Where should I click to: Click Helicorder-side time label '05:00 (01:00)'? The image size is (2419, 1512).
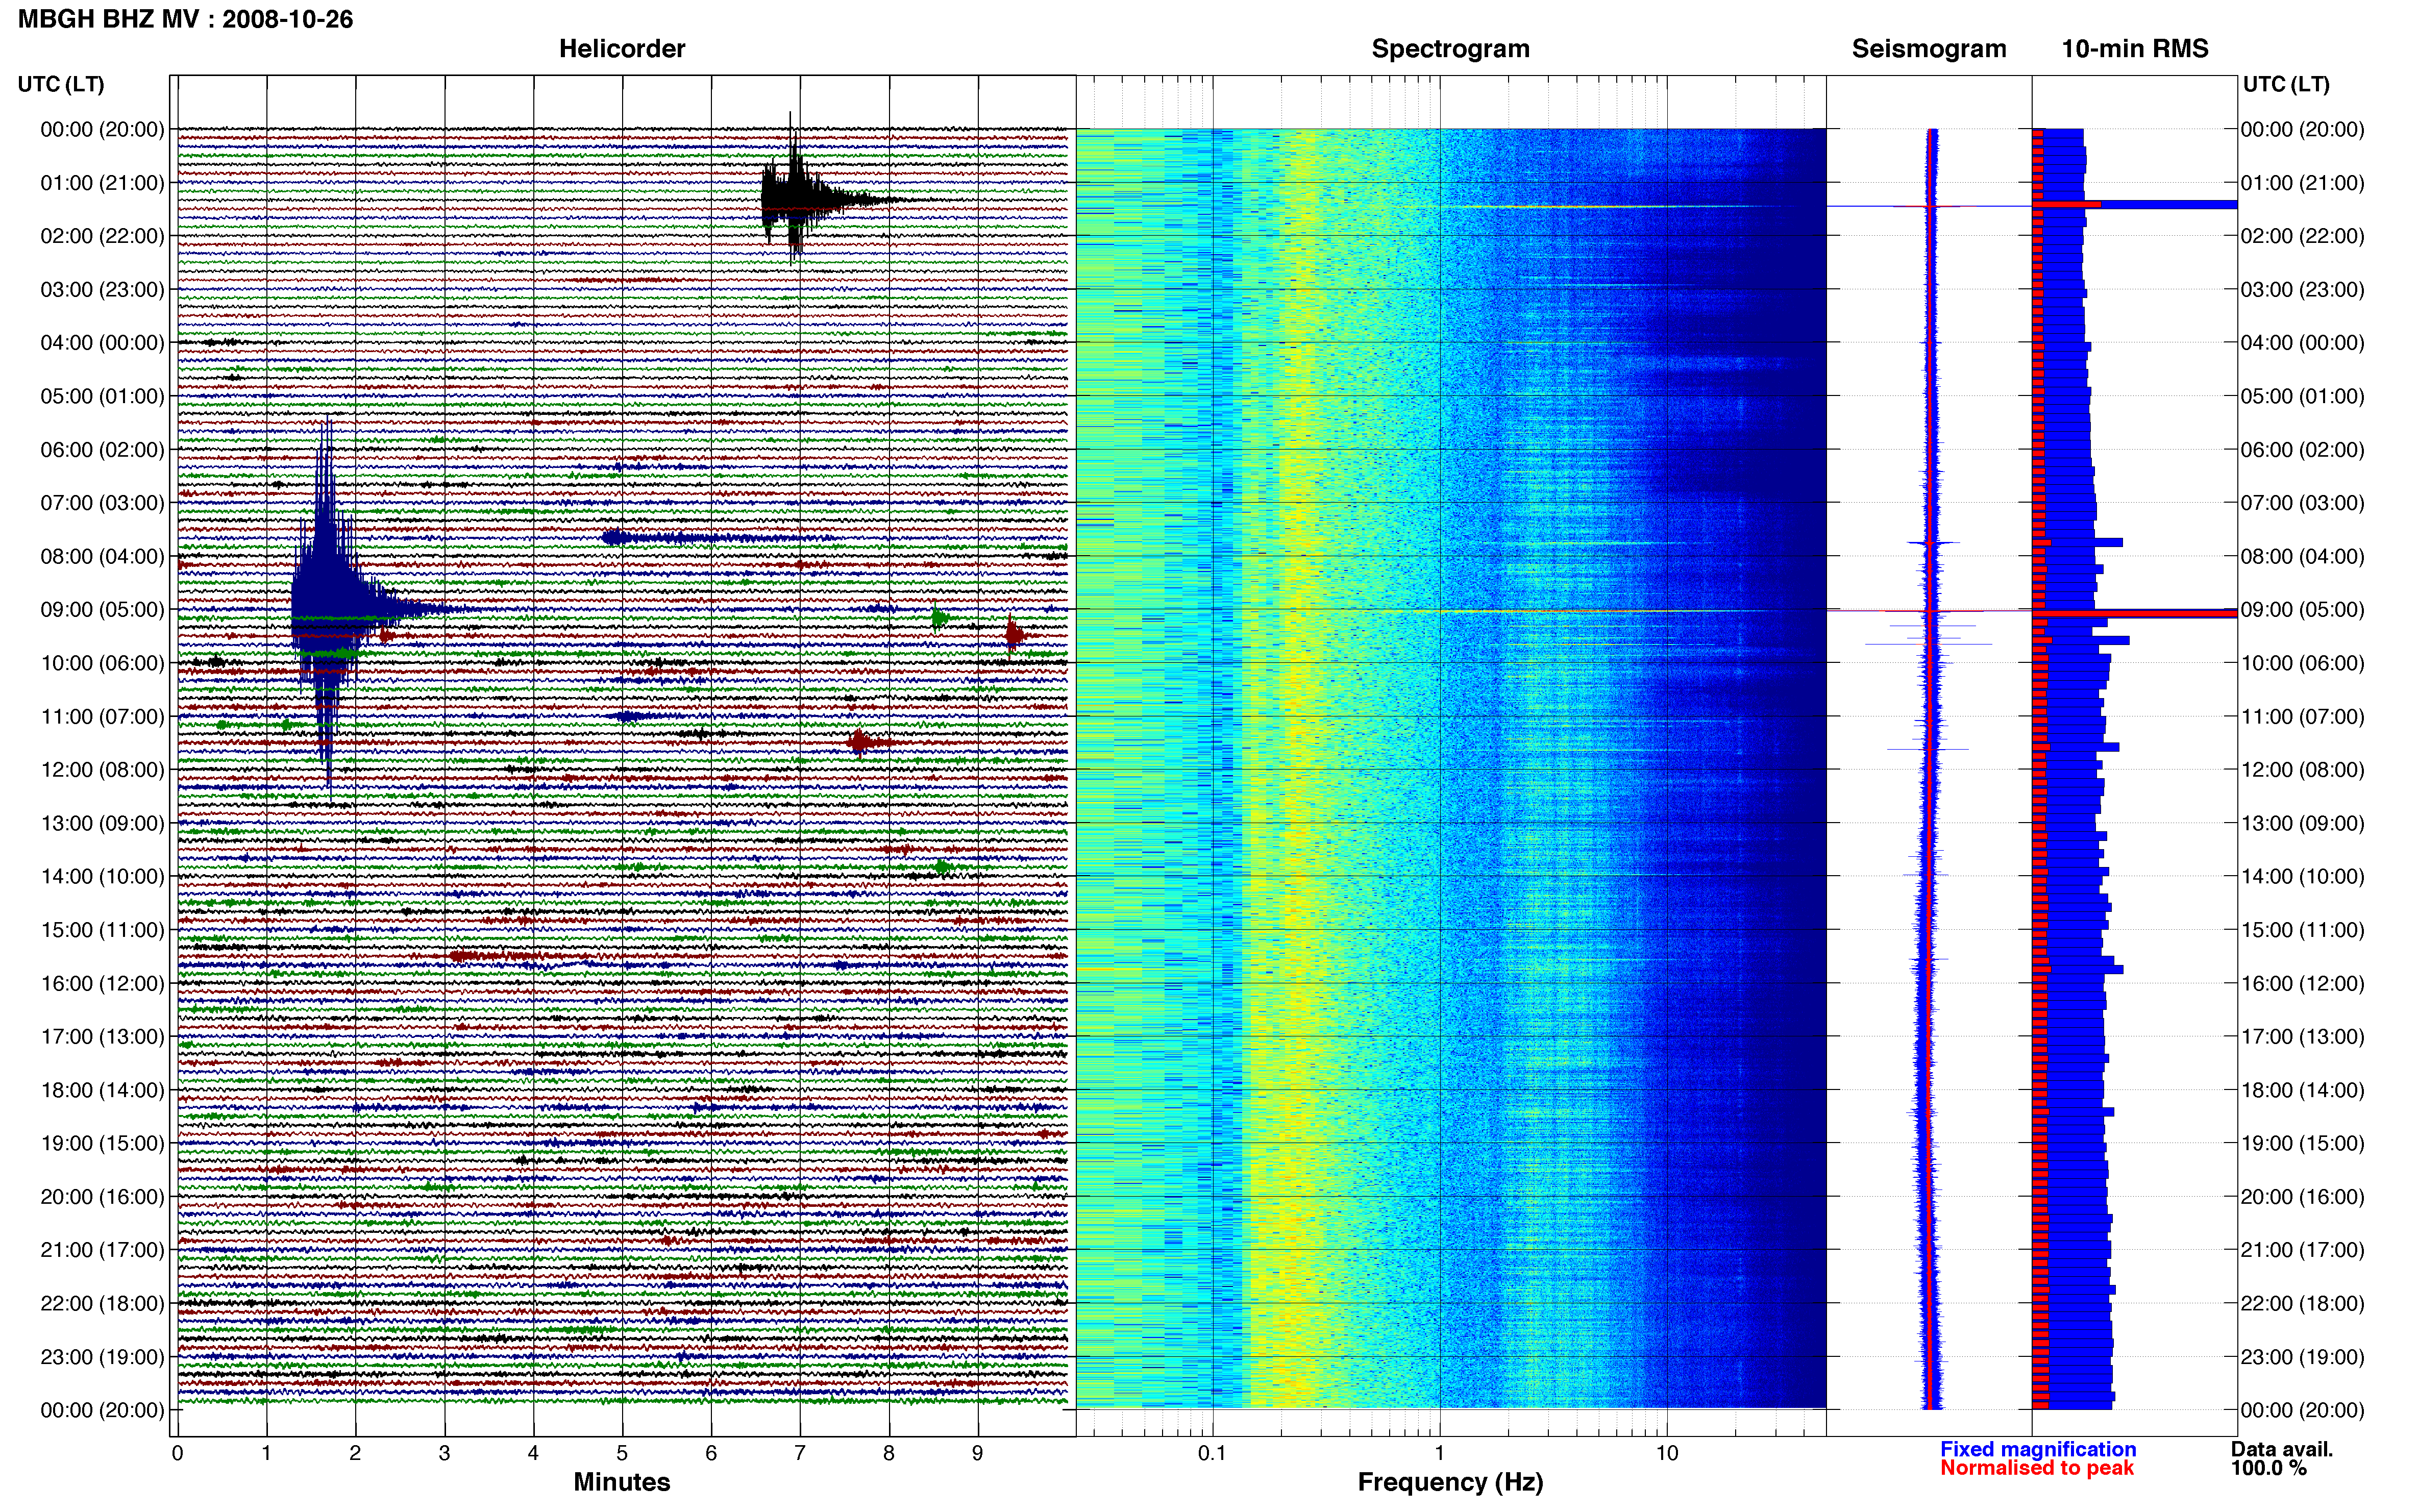[102, 396]
